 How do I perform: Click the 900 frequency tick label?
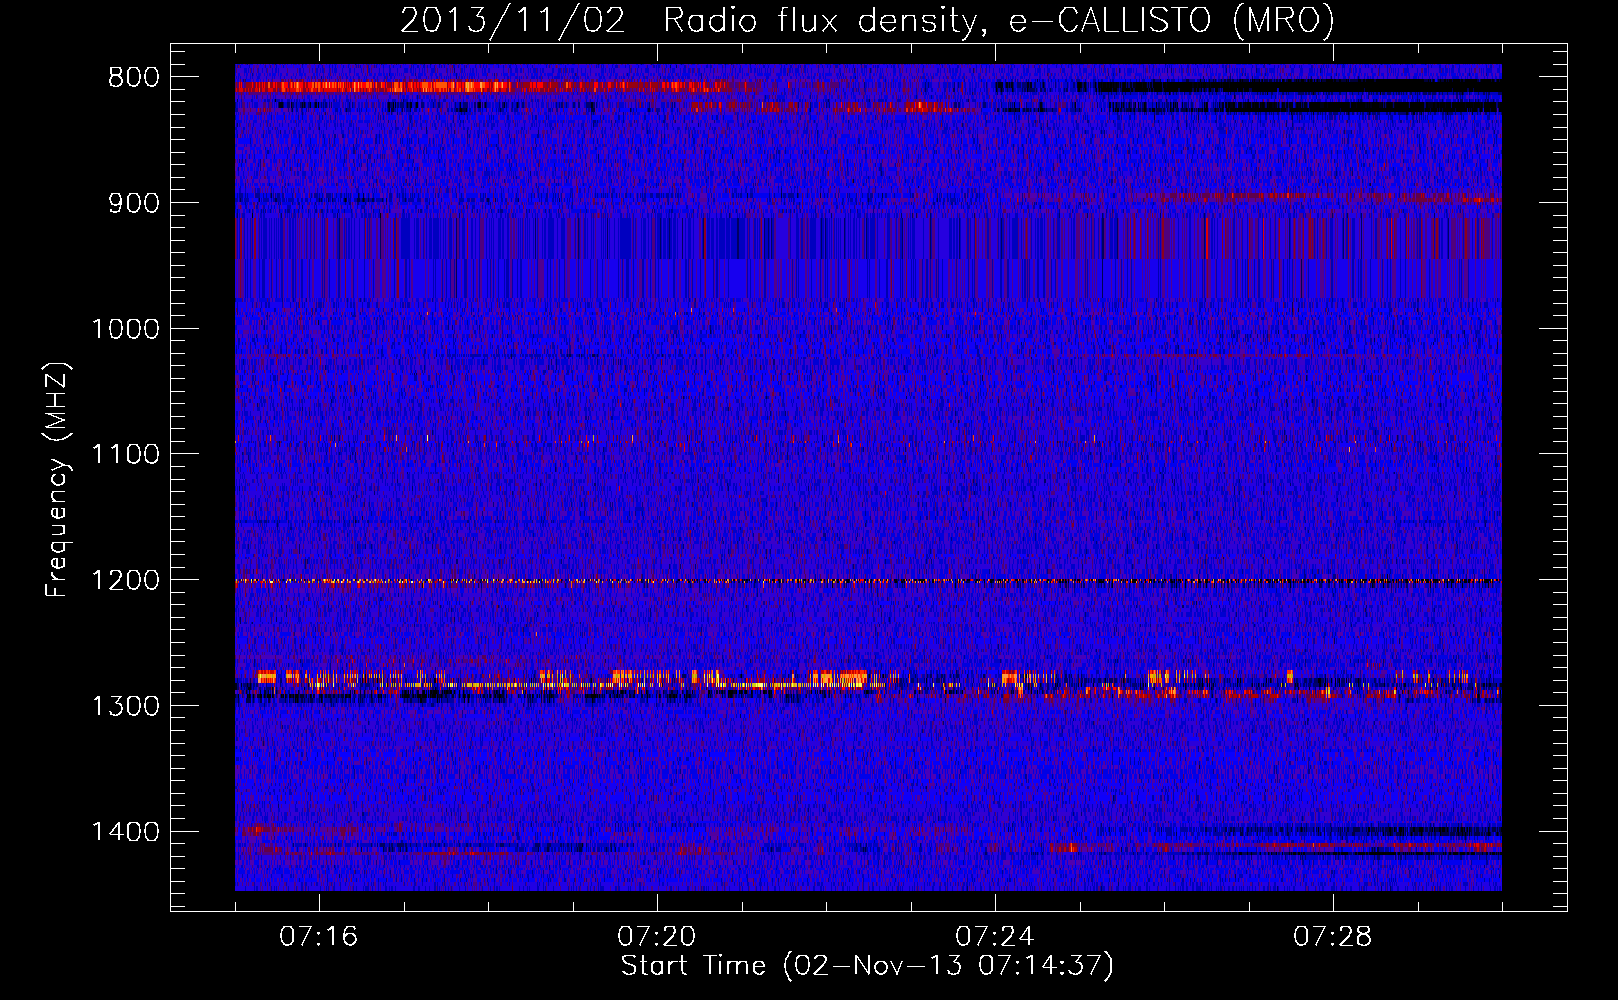click(133, 203)
